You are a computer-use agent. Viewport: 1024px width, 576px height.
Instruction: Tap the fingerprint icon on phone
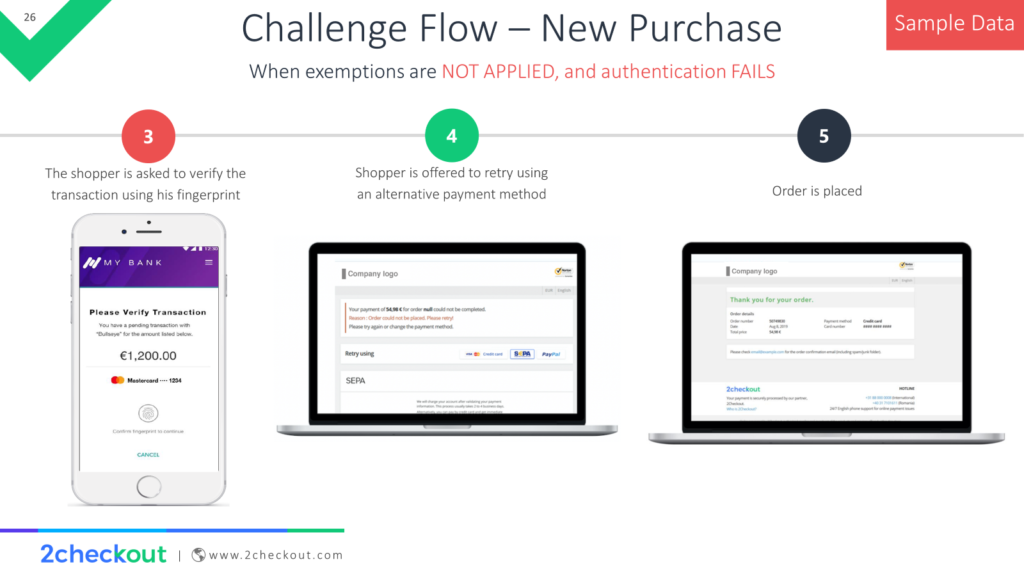pyautogui.click(x=148, y=413)
